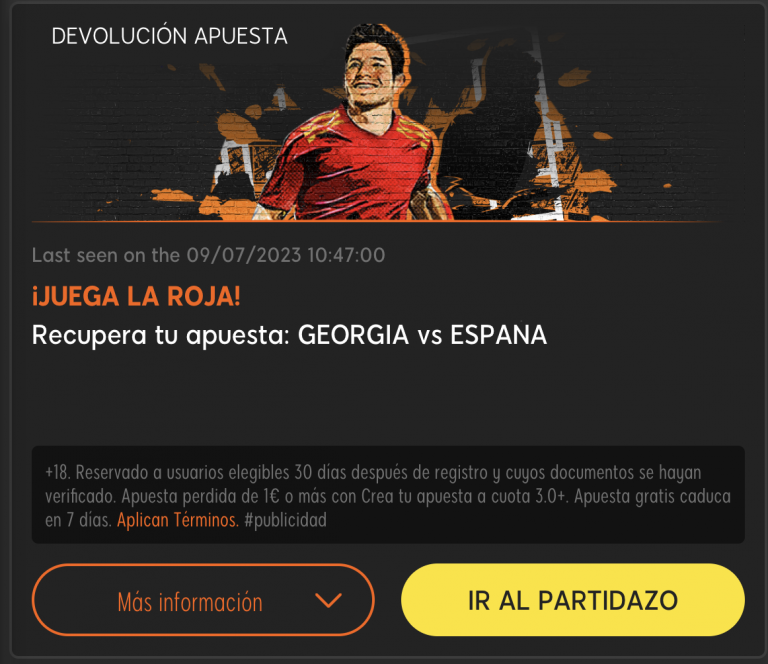Expand the Más información chevron arrow
768x664 pixels.
click(328, 600)
